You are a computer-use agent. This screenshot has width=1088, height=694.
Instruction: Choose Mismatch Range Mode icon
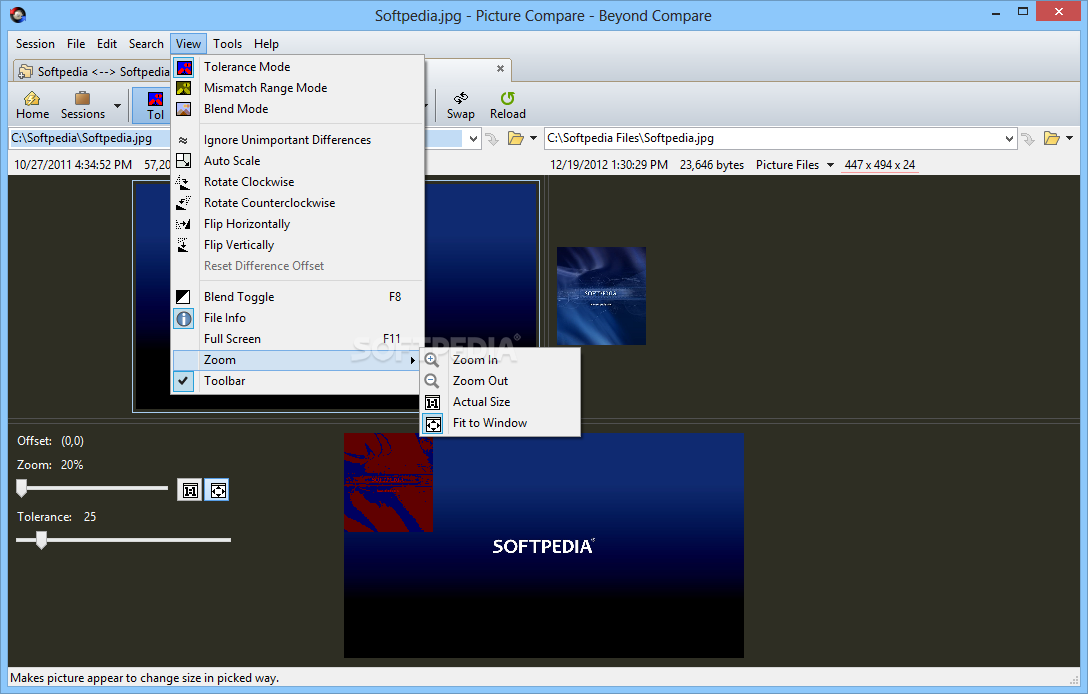click(x=184, y=88)
